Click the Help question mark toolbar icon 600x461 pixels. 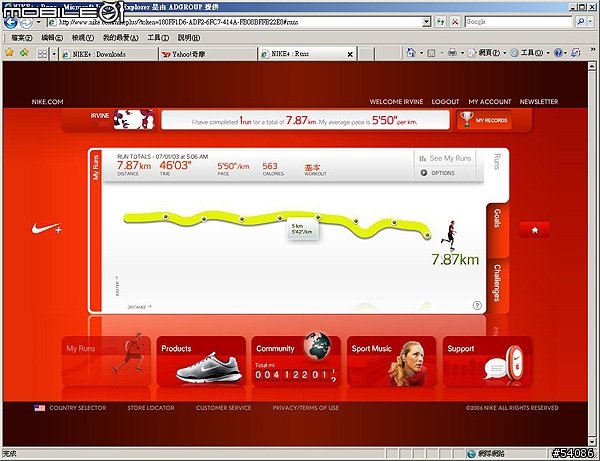(558, 53)
